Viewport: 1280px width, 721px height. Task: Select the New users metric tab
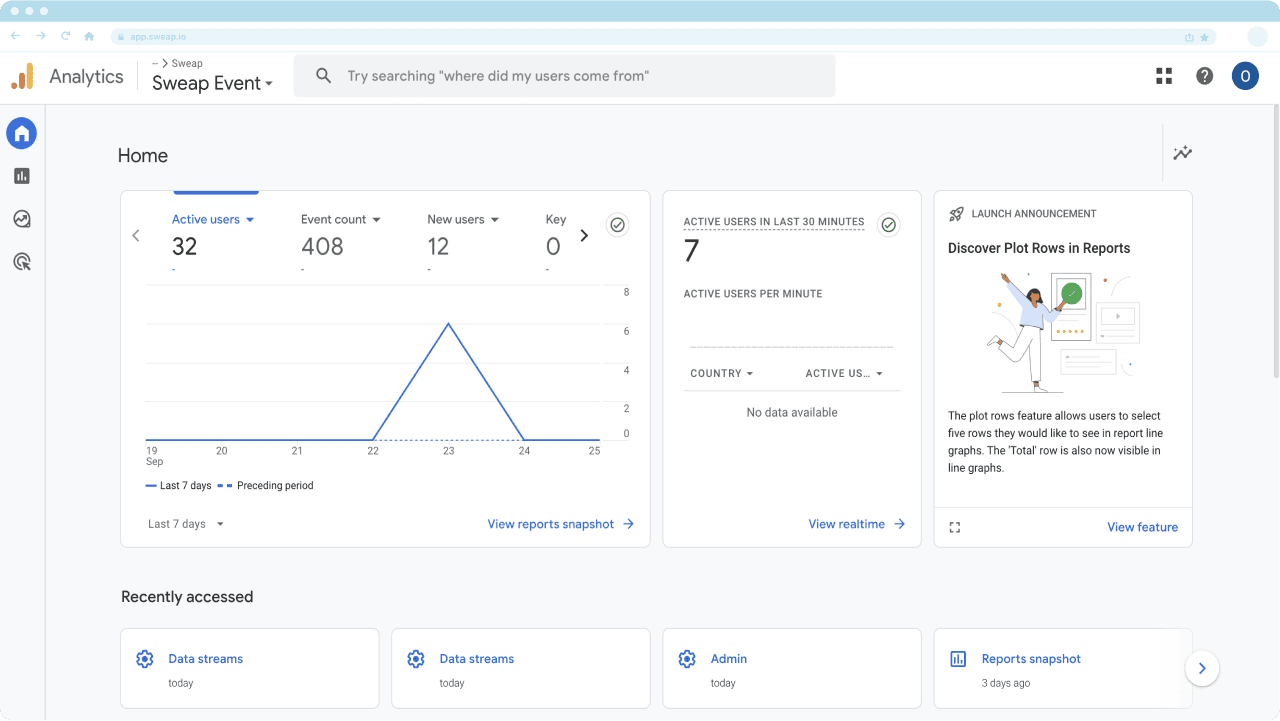(x=462, y=220)
